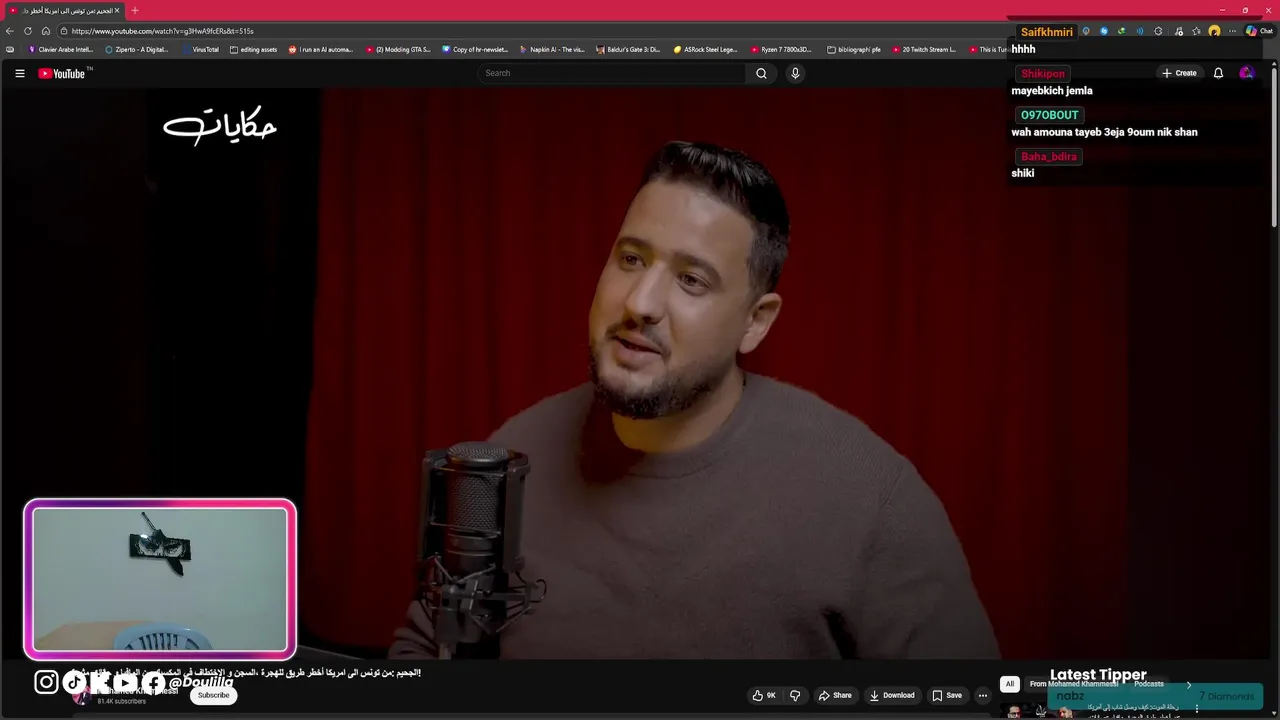The image size is (1280, 720).
Task: Open (2) Modding GTA S... bookmark
Action: point(398,49)
